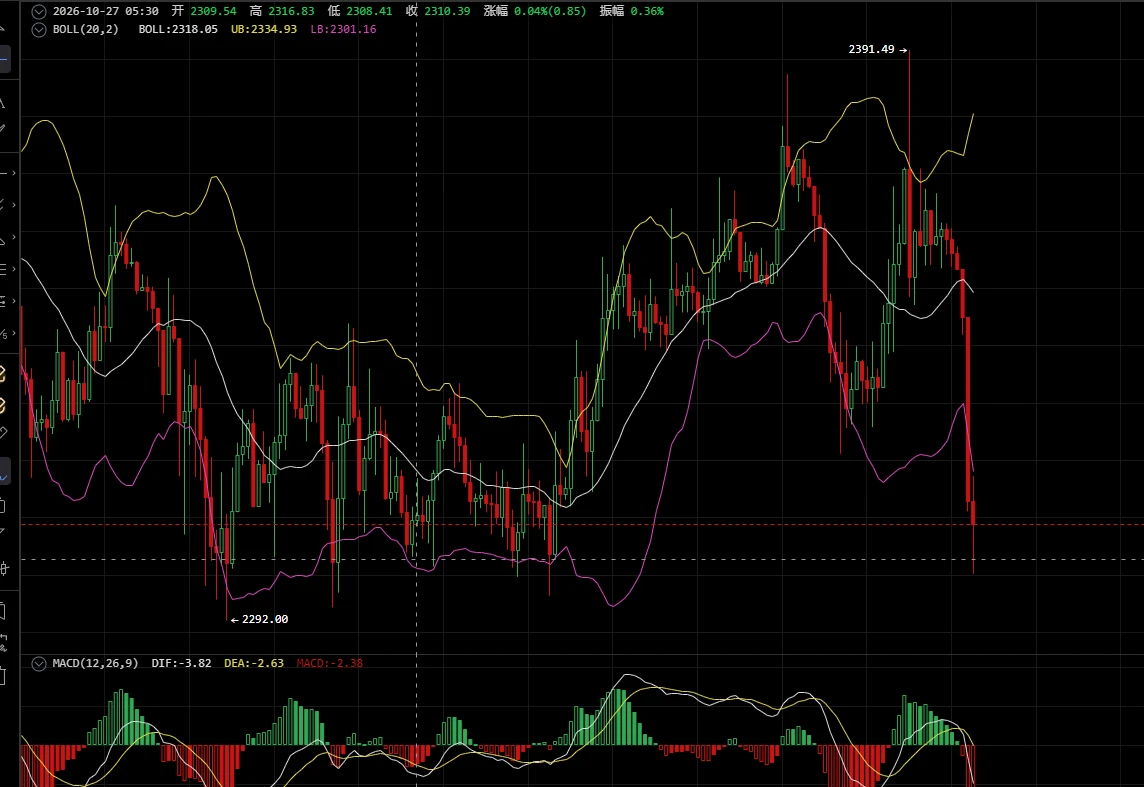Image resolution: width=1144 pixels, height=787 pixels.
Task: Select the low price 2308.41
Action: click(x=368, y=11)
